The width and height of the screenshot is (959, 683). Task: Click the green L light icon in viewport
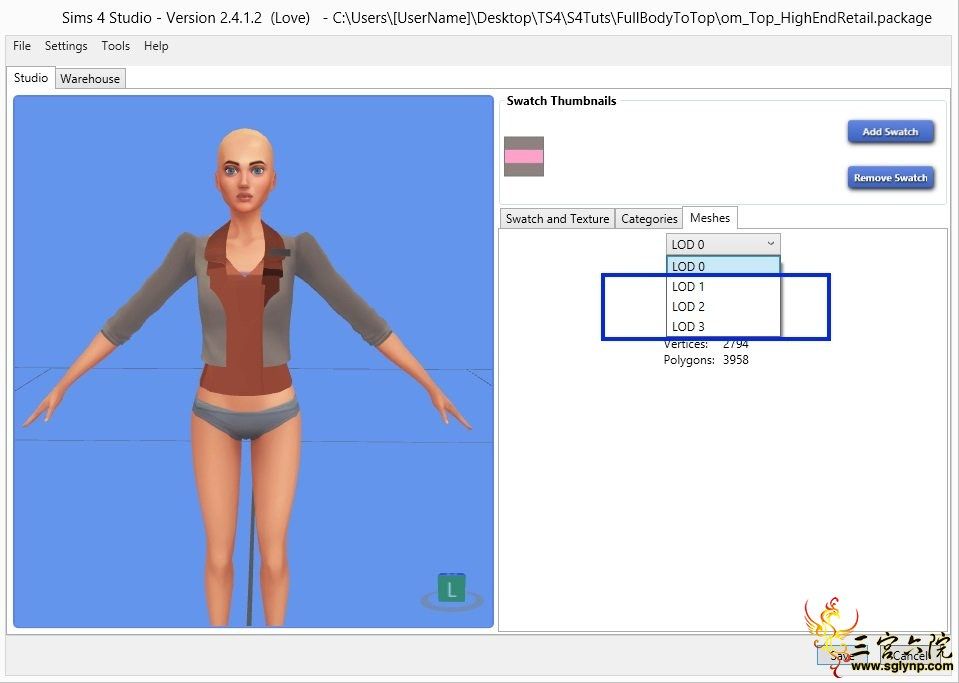coord(451,588)
